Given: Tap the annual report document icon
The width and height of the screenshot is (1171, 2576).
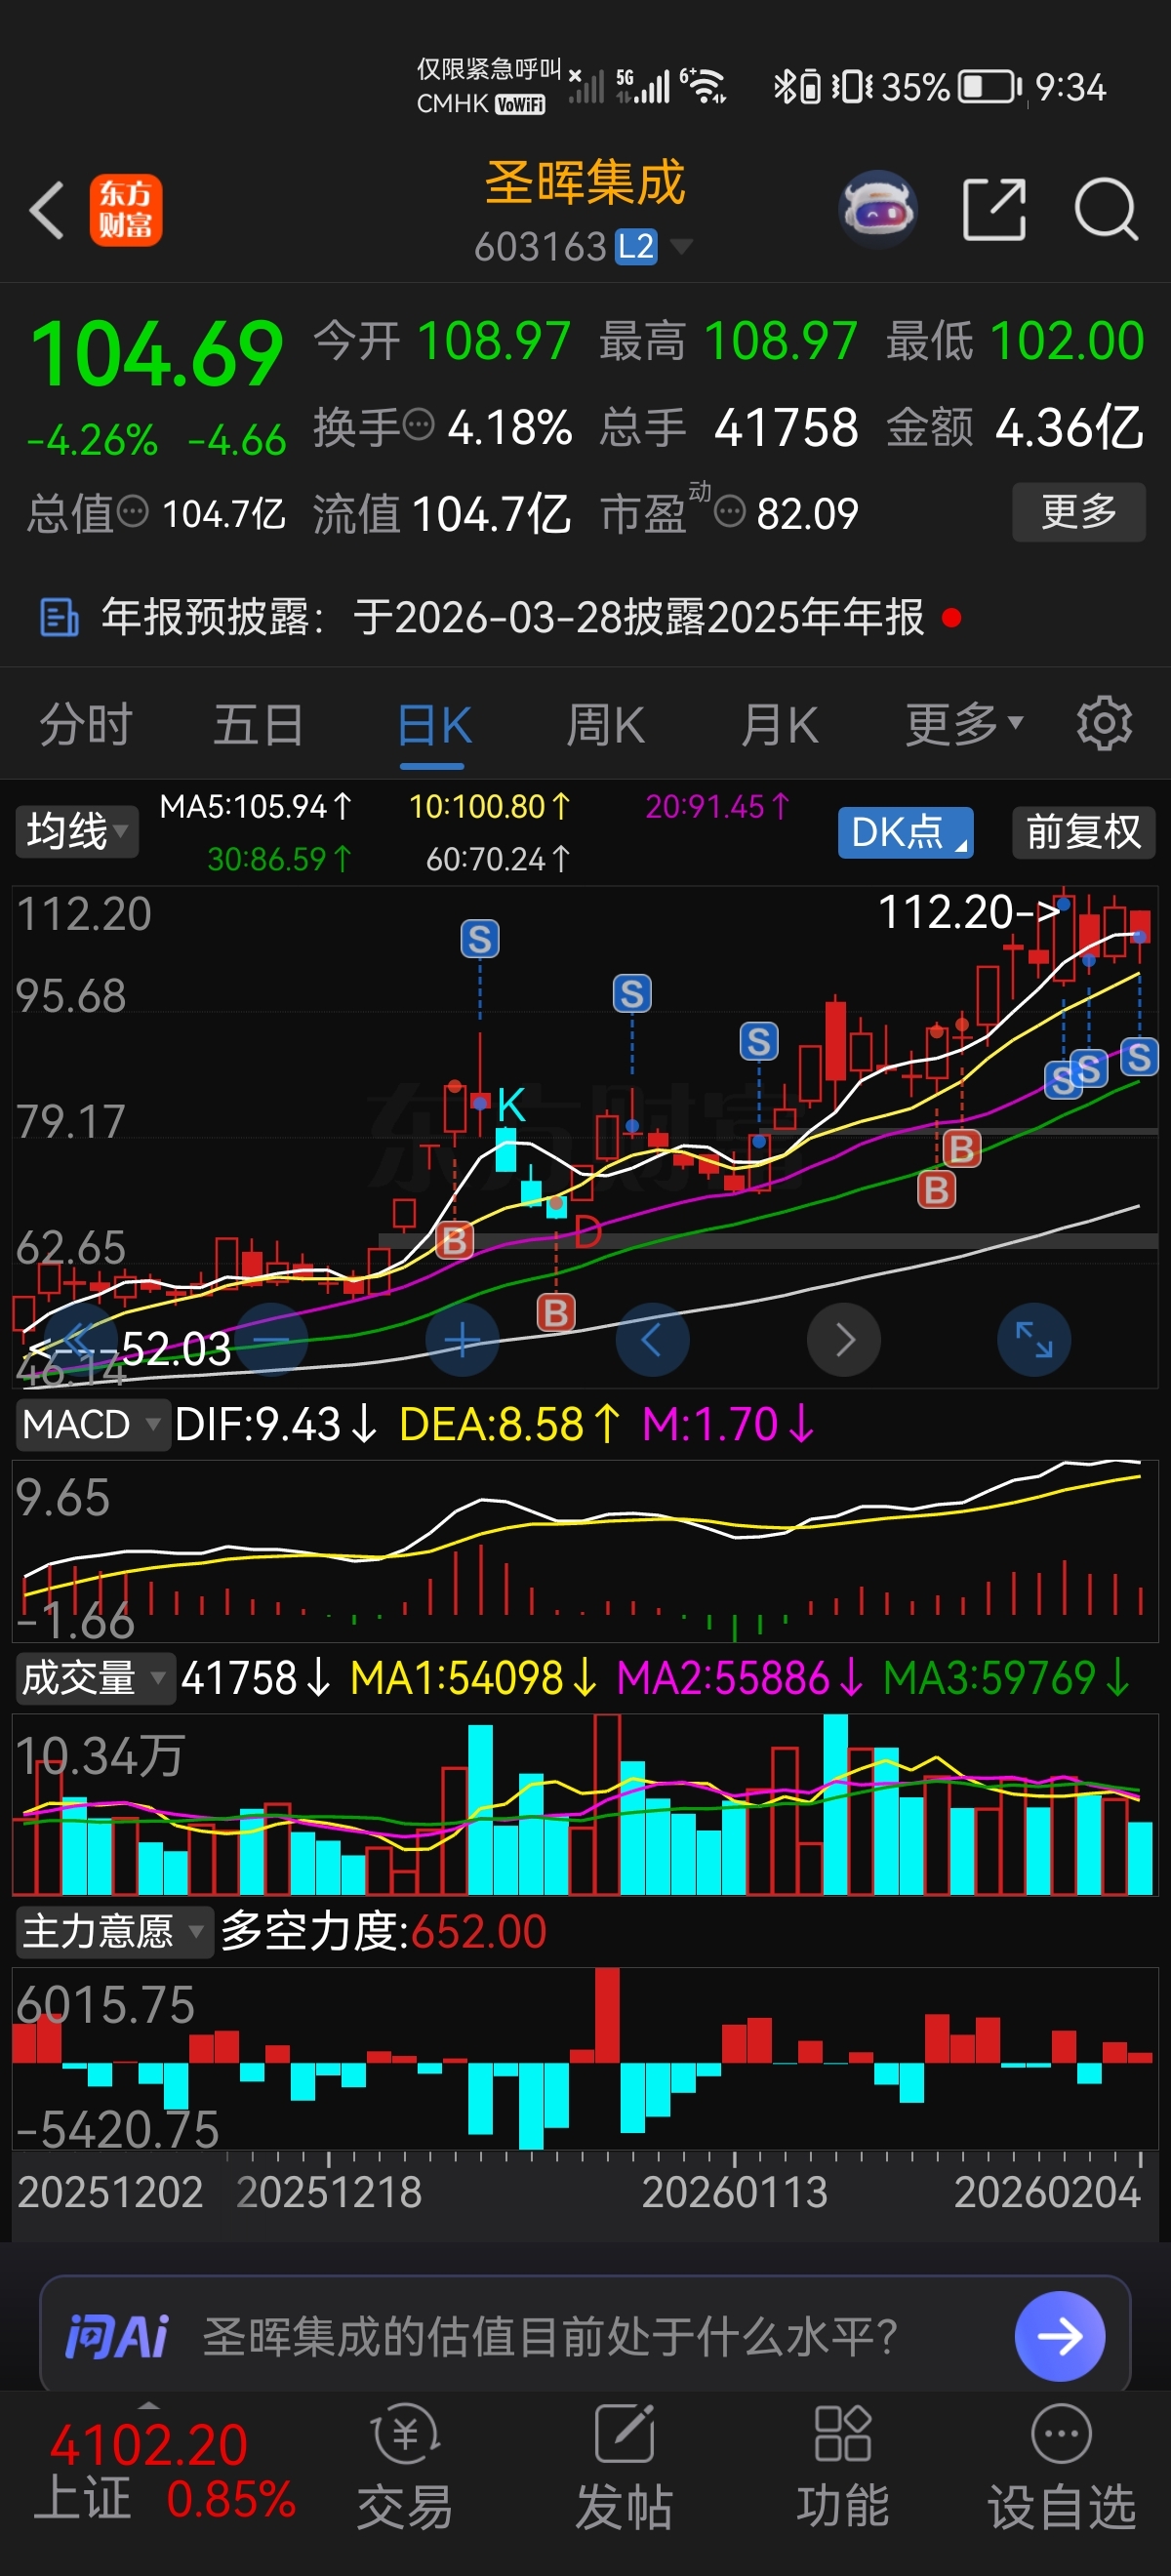Looking at the screenshot, I should click(59, 617).
